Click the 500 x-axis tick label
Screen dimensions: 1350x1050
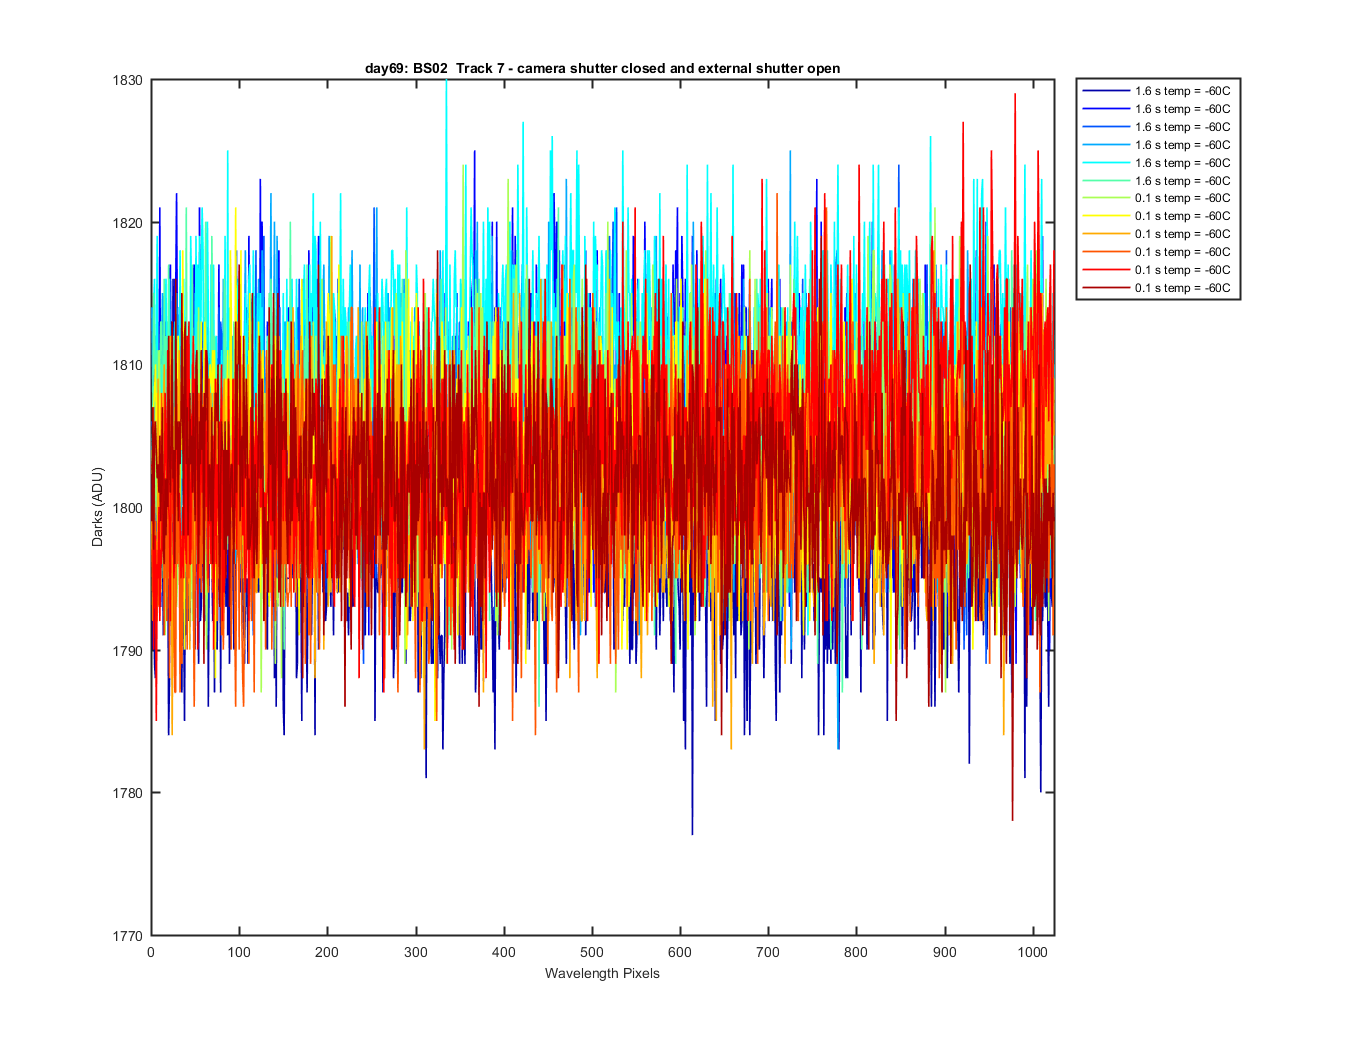point(592,952)
